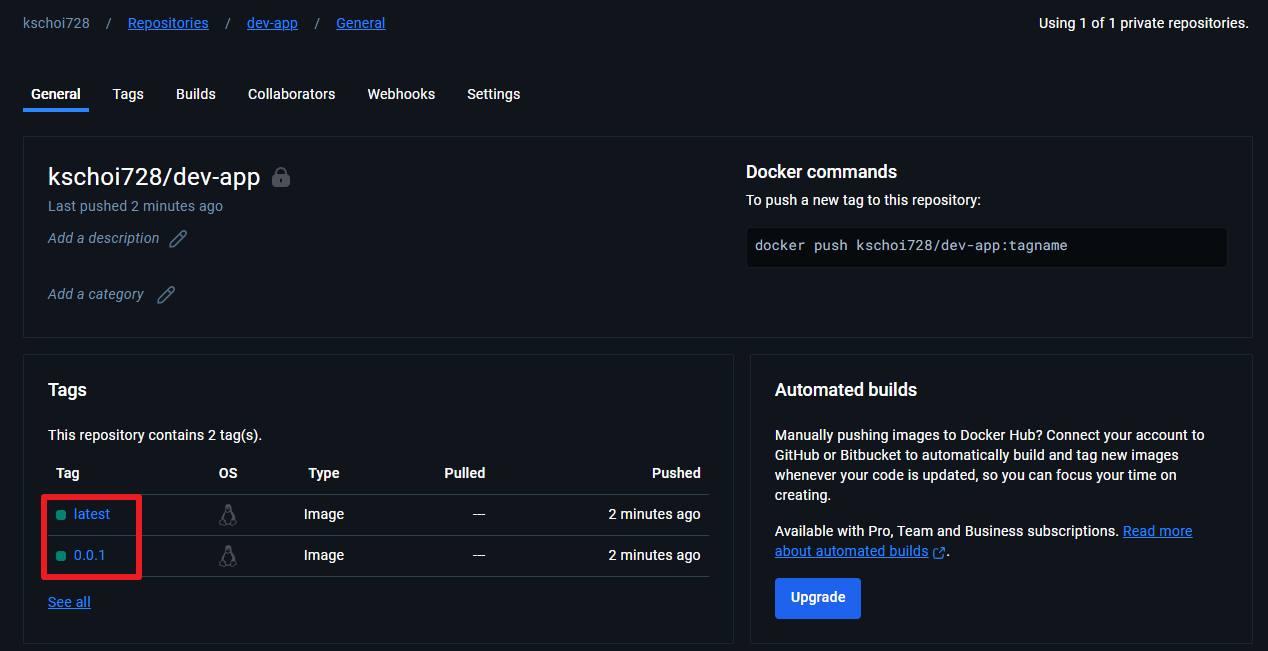Click This repository contains 2 tag(s) text
Image resolution: width=1268 pixels, height=651 pixels.
pyautogui.click(x=155, y=436)
